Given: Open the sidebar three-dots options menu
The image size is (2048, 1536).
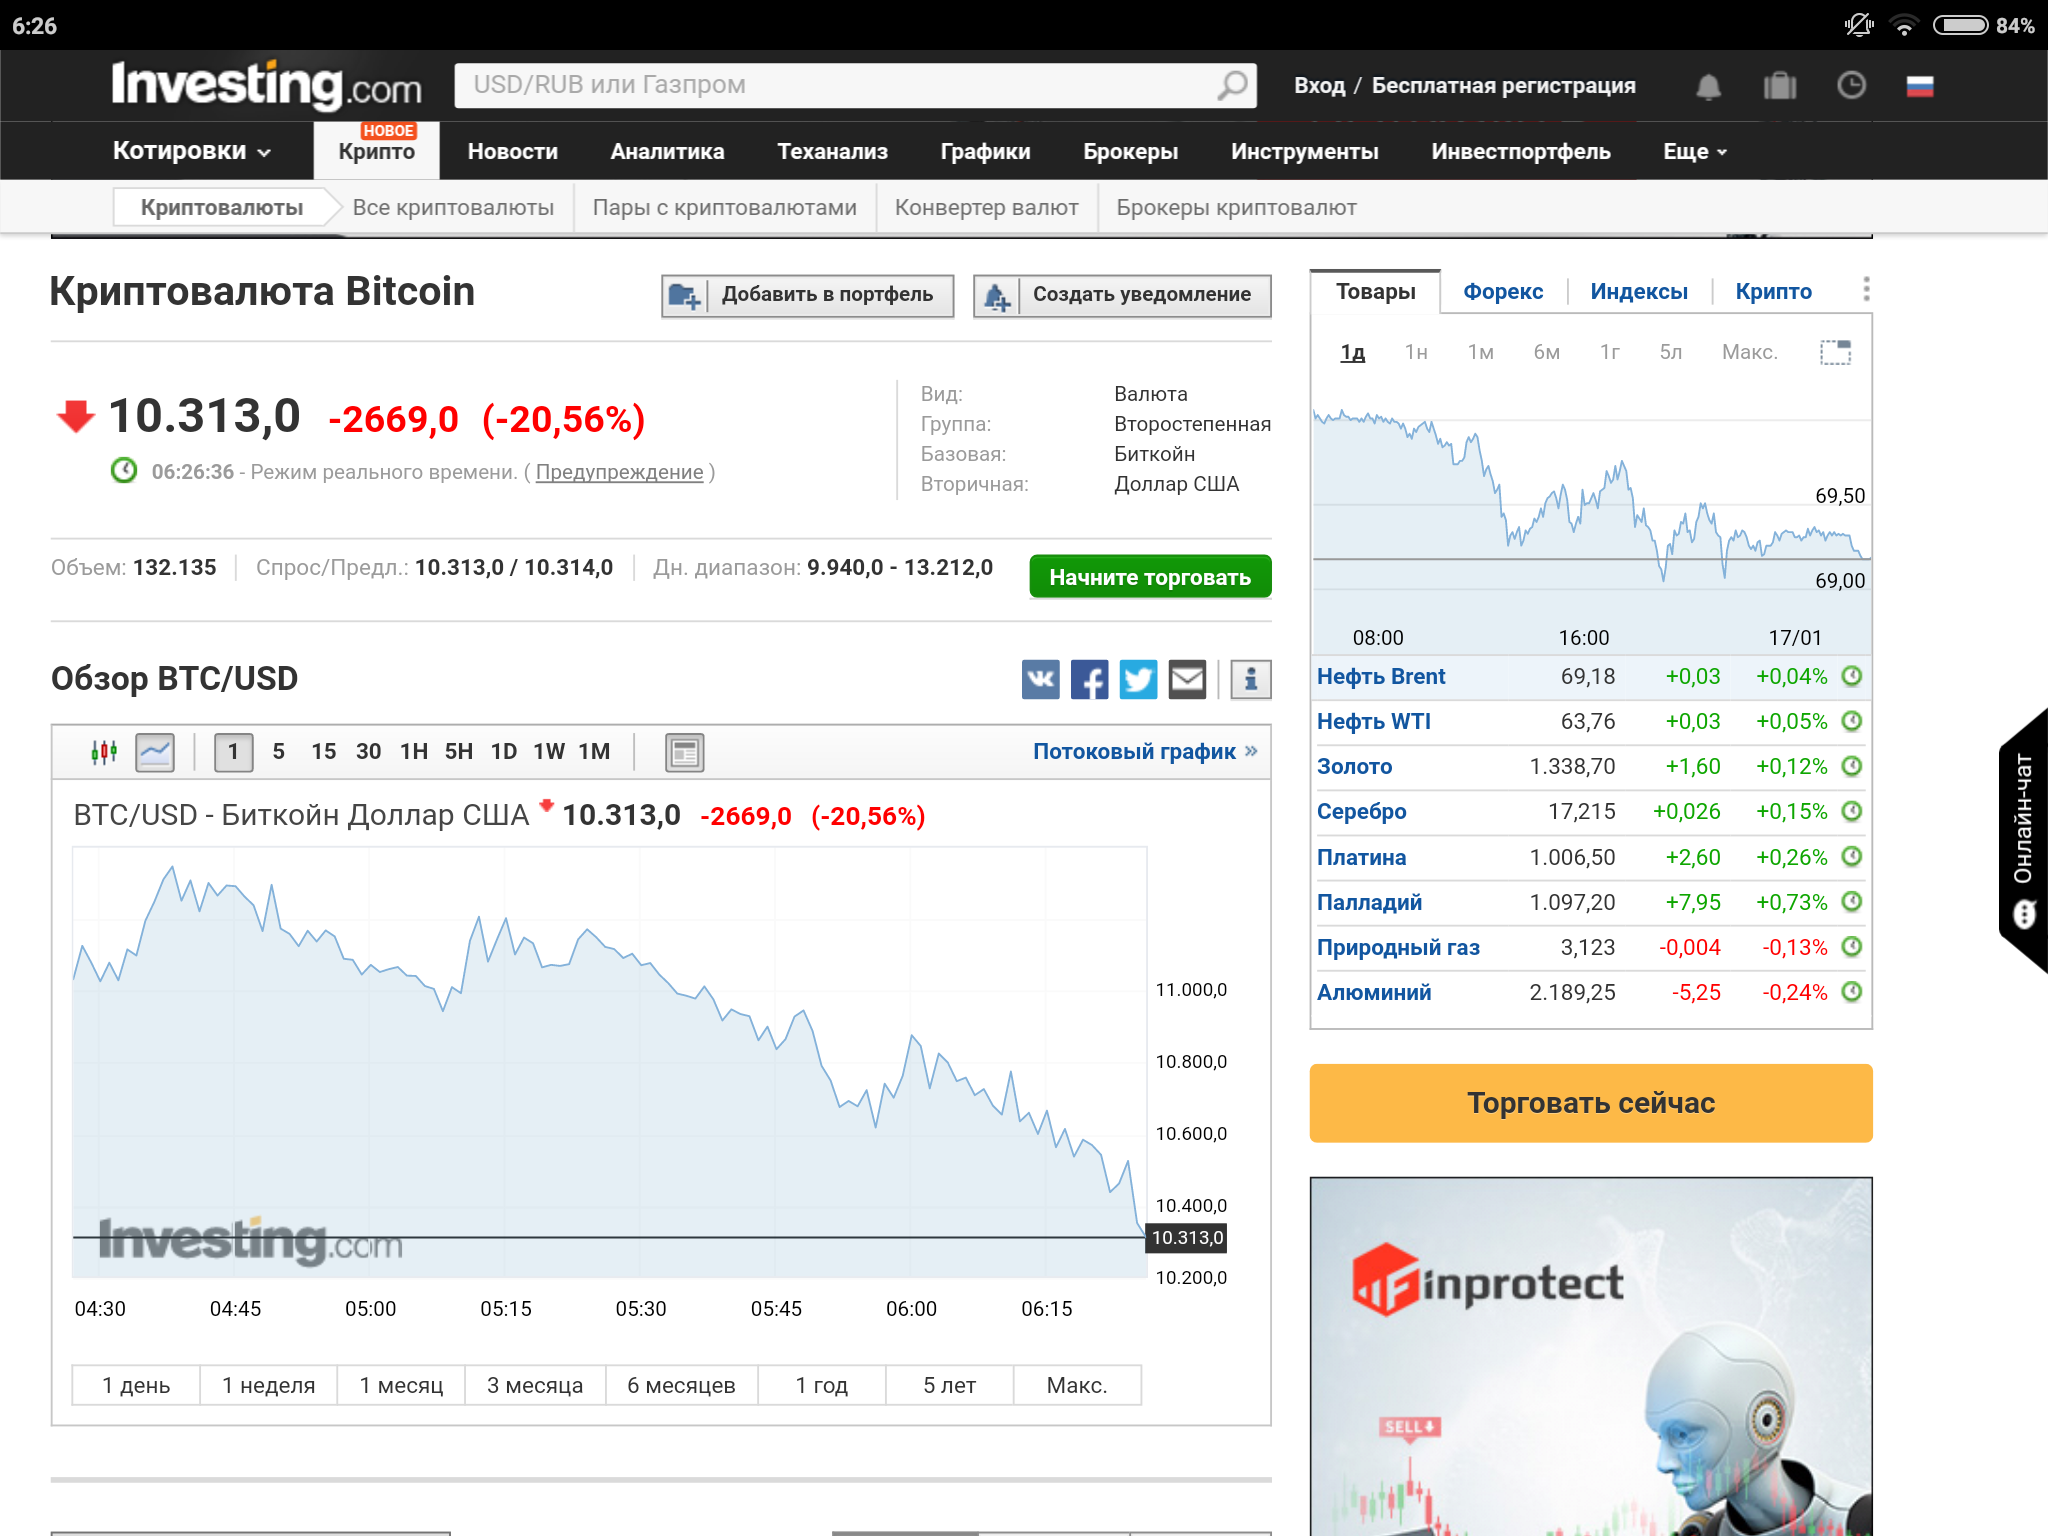Looking at the screenshot, I should [x=1866, y=290].
